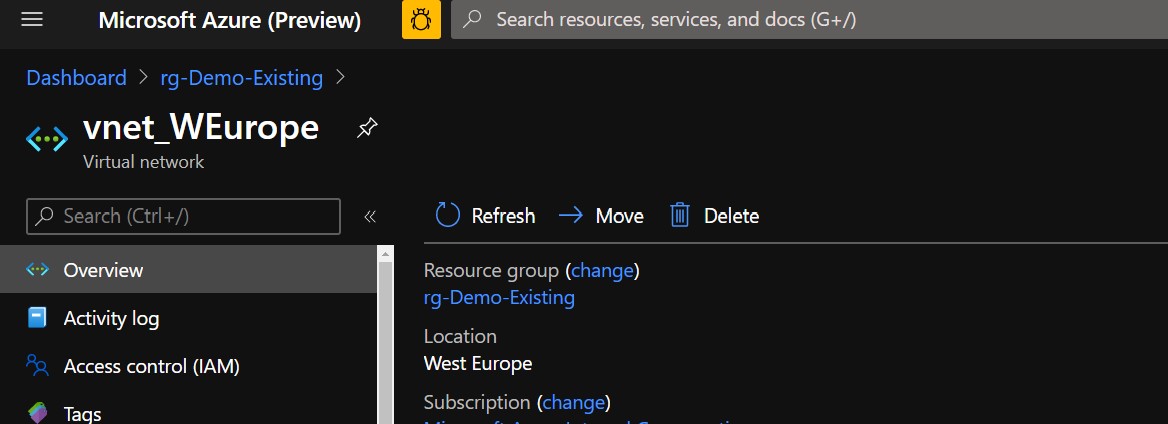The height and width of the screenshot is (424, 1168).
Task: Click the Overview menu icon
Action: tap(37, 270)
